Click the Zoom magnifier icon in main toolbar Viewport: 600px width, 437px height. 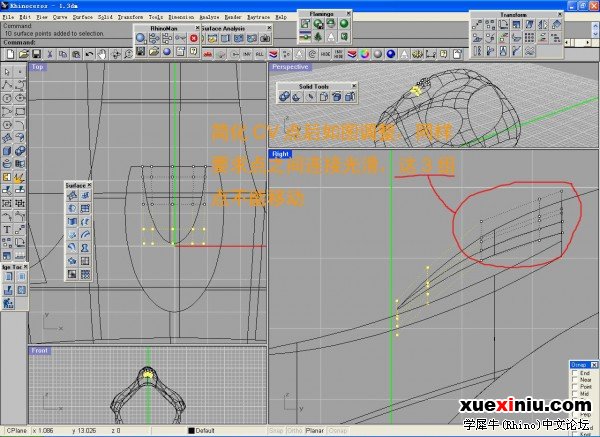click(x=128, y=54)
